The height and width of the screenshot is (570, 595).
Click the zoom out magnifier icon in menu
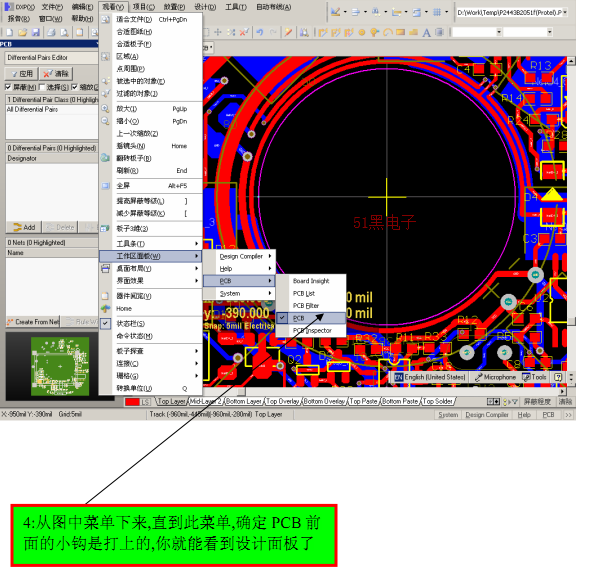106,121
